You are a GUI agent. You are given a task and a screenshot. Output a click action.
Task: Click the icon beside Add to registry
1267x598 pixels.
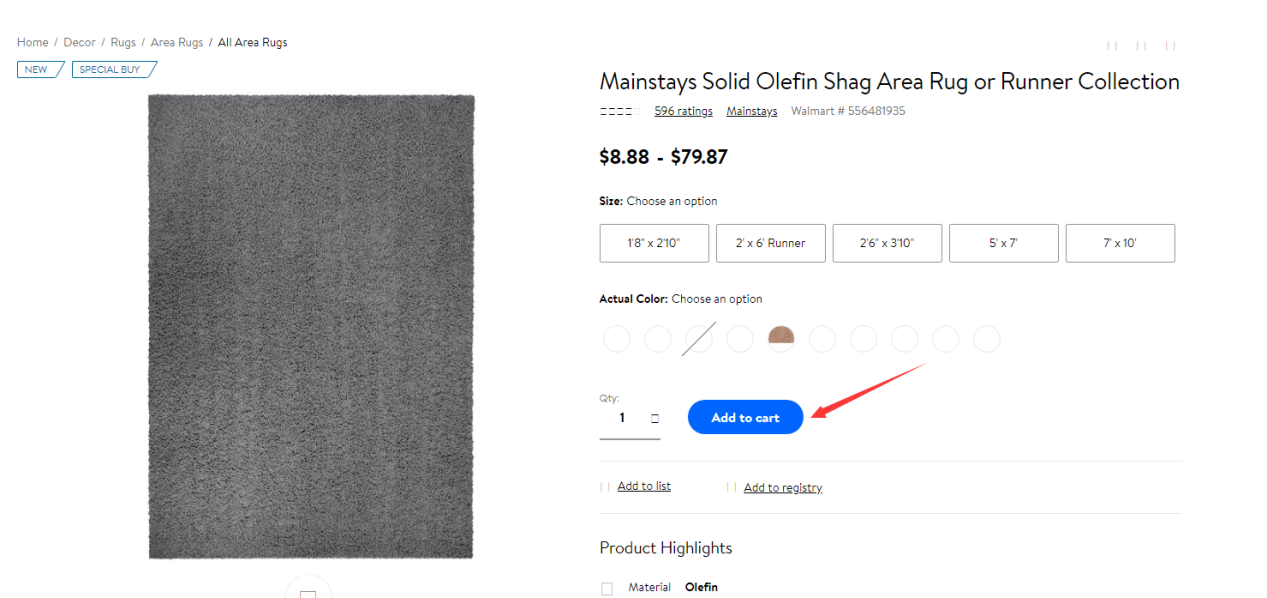[732, 488]
